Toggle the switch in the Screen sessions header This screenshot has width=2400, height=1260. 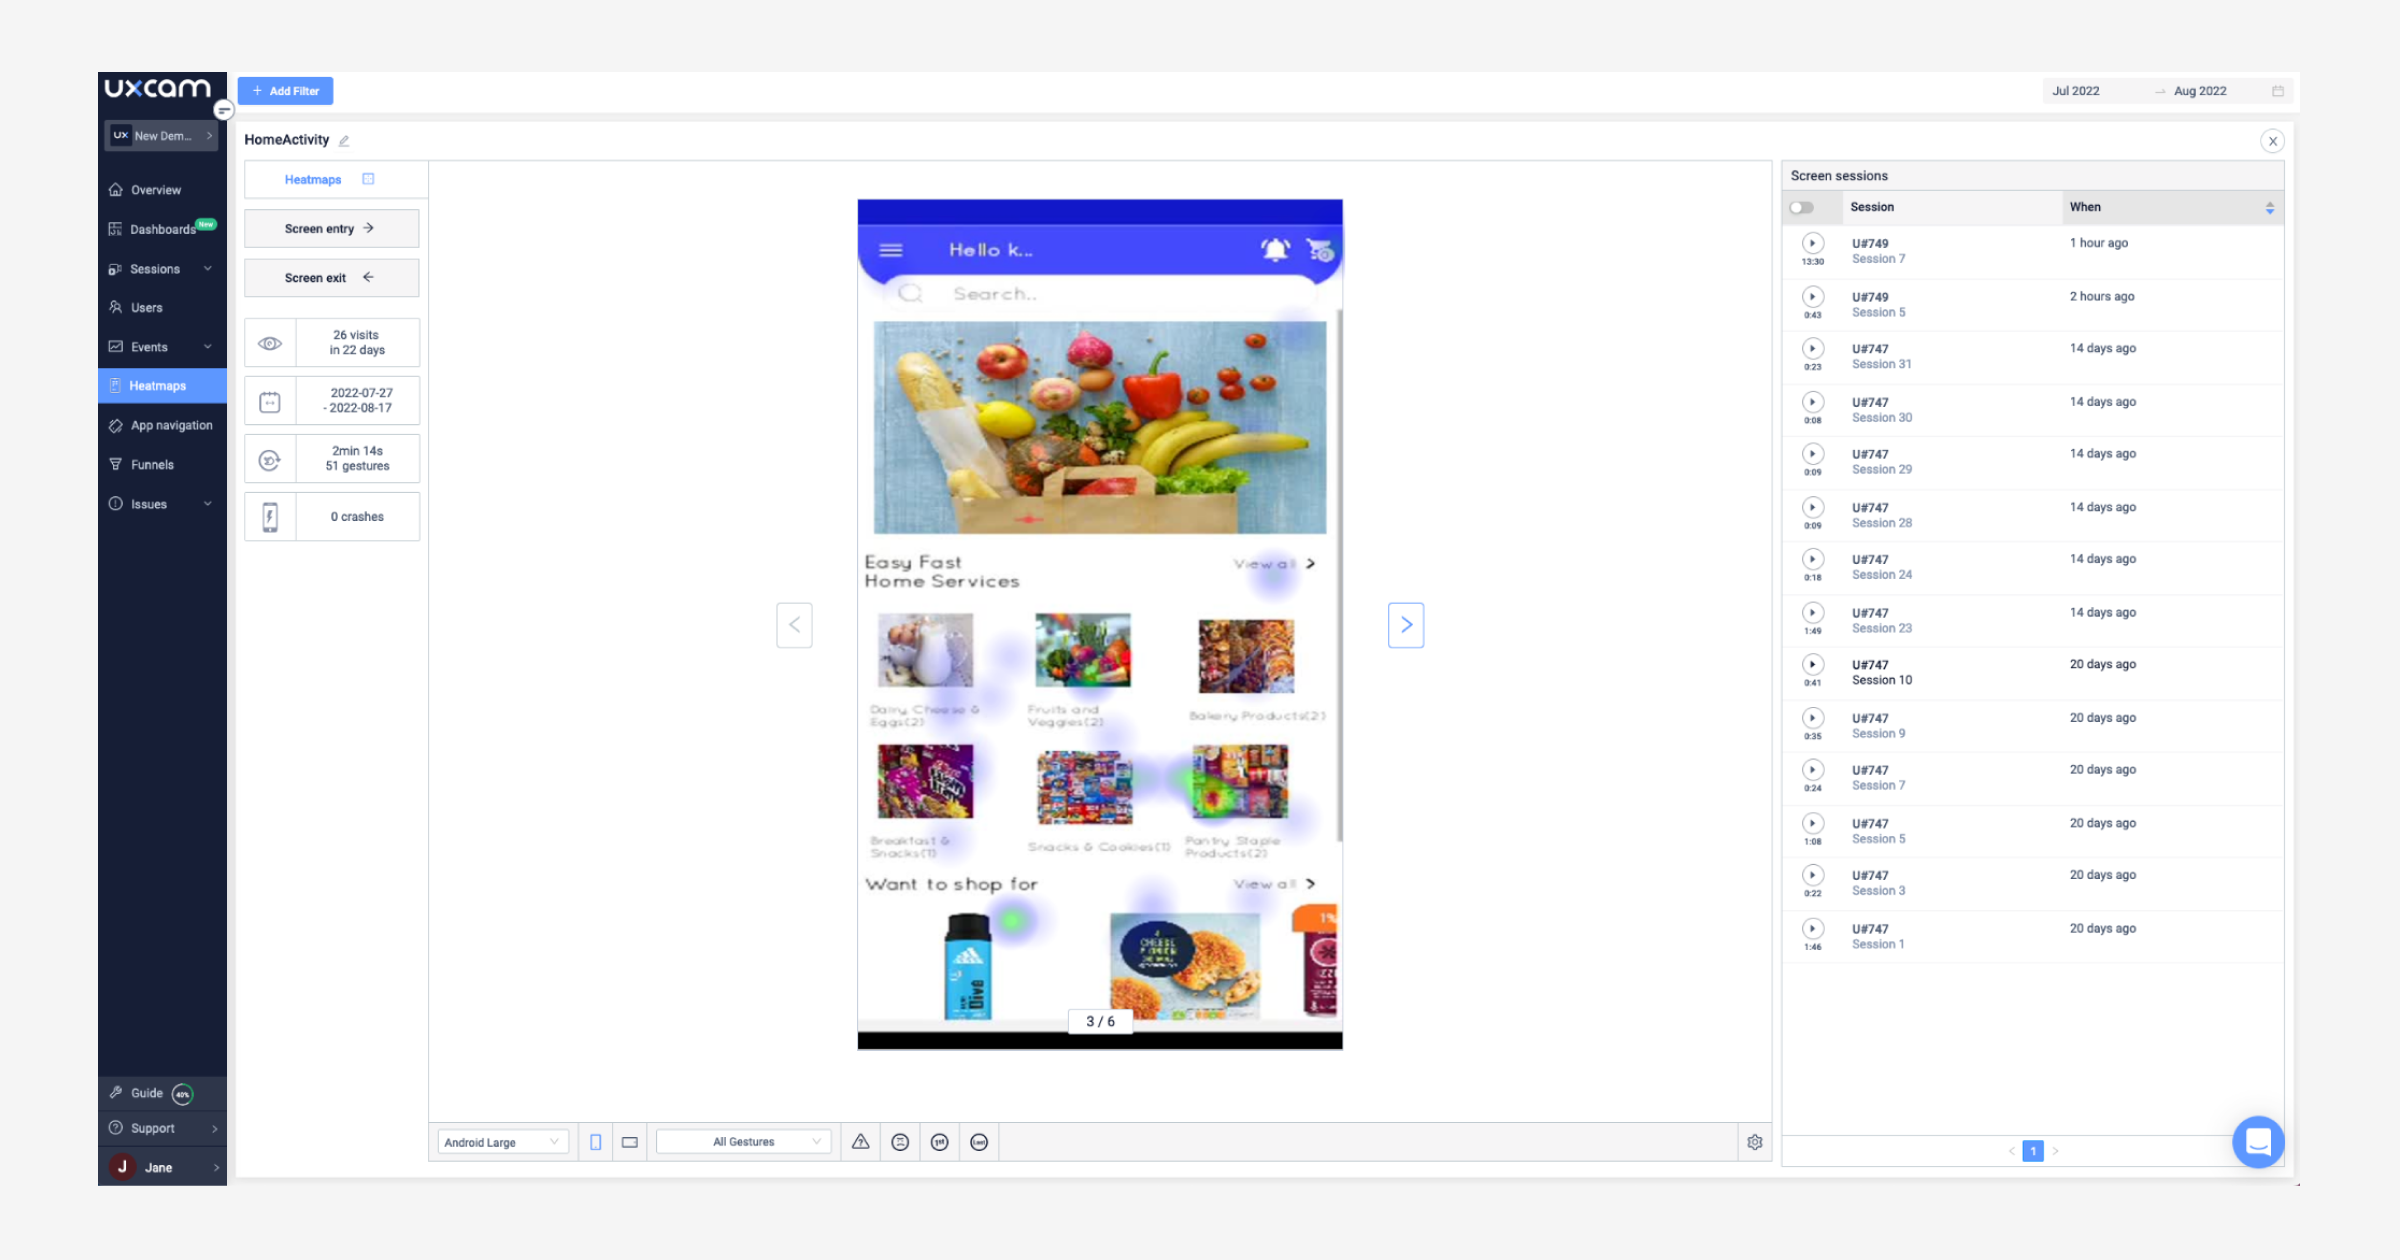pos(1804,207)
